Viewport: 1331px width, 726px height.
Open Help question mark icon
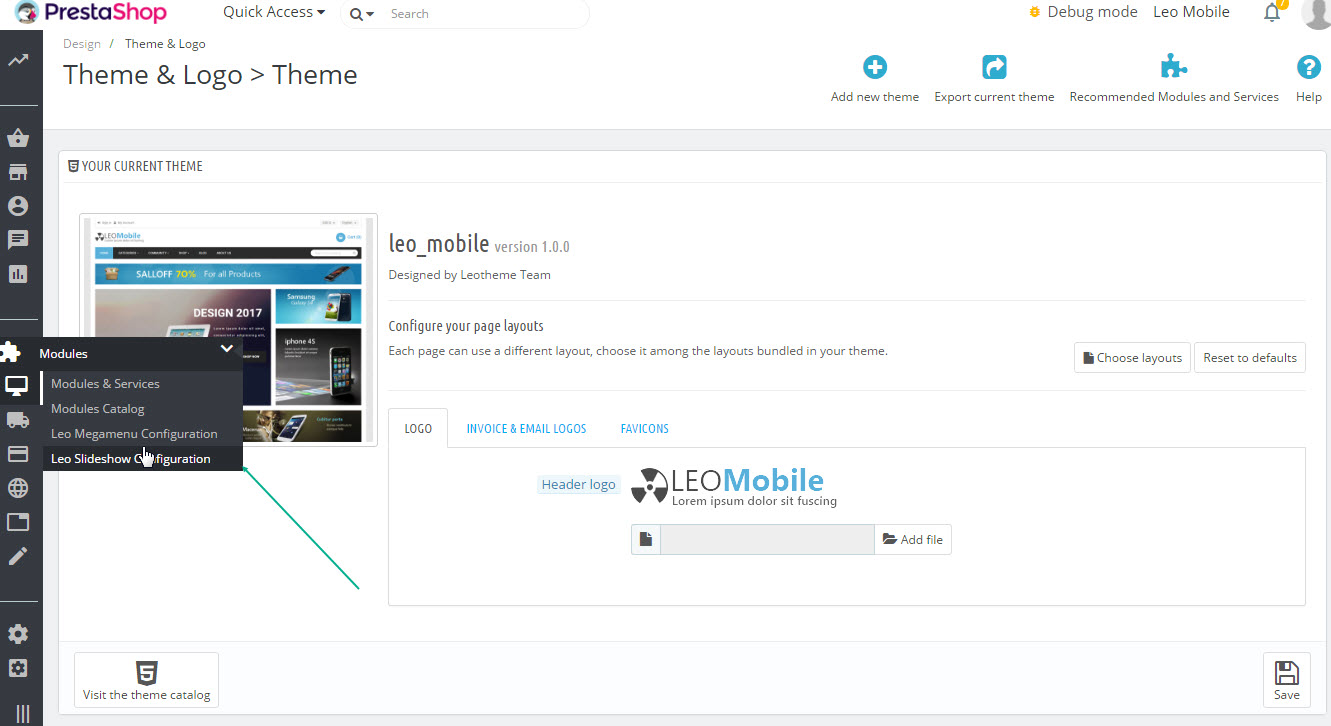coord(1308,67)
